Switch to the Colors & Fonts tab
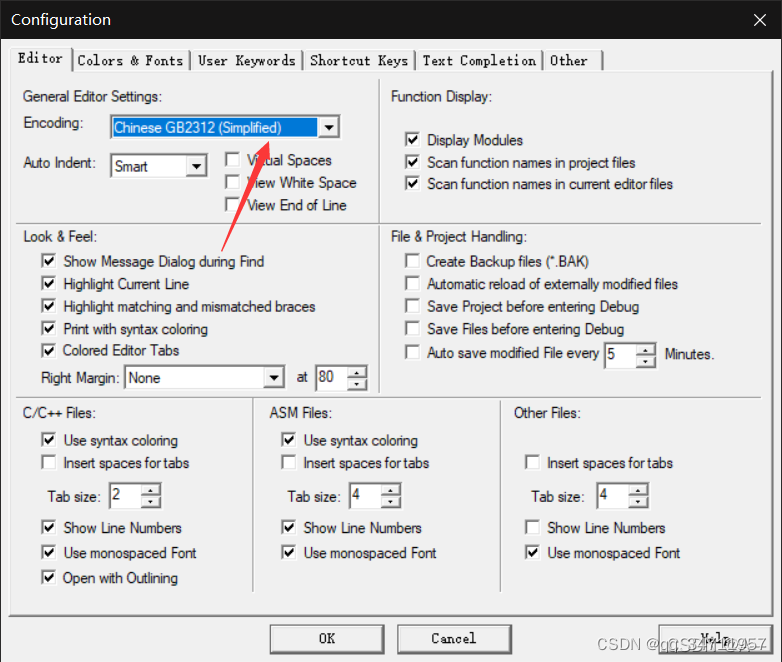Viewport: 782px width, 662px height. coord(131,61)
